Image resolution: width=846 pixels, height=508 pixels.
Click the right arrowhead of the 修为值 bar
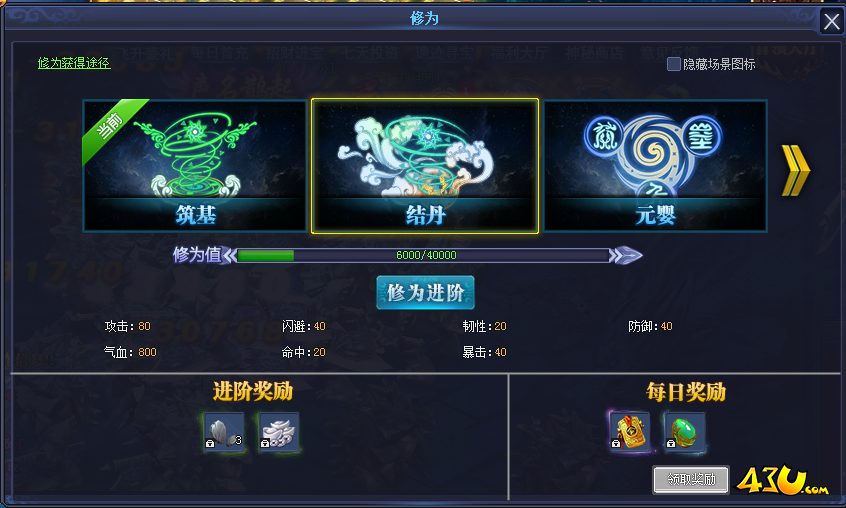626,255
